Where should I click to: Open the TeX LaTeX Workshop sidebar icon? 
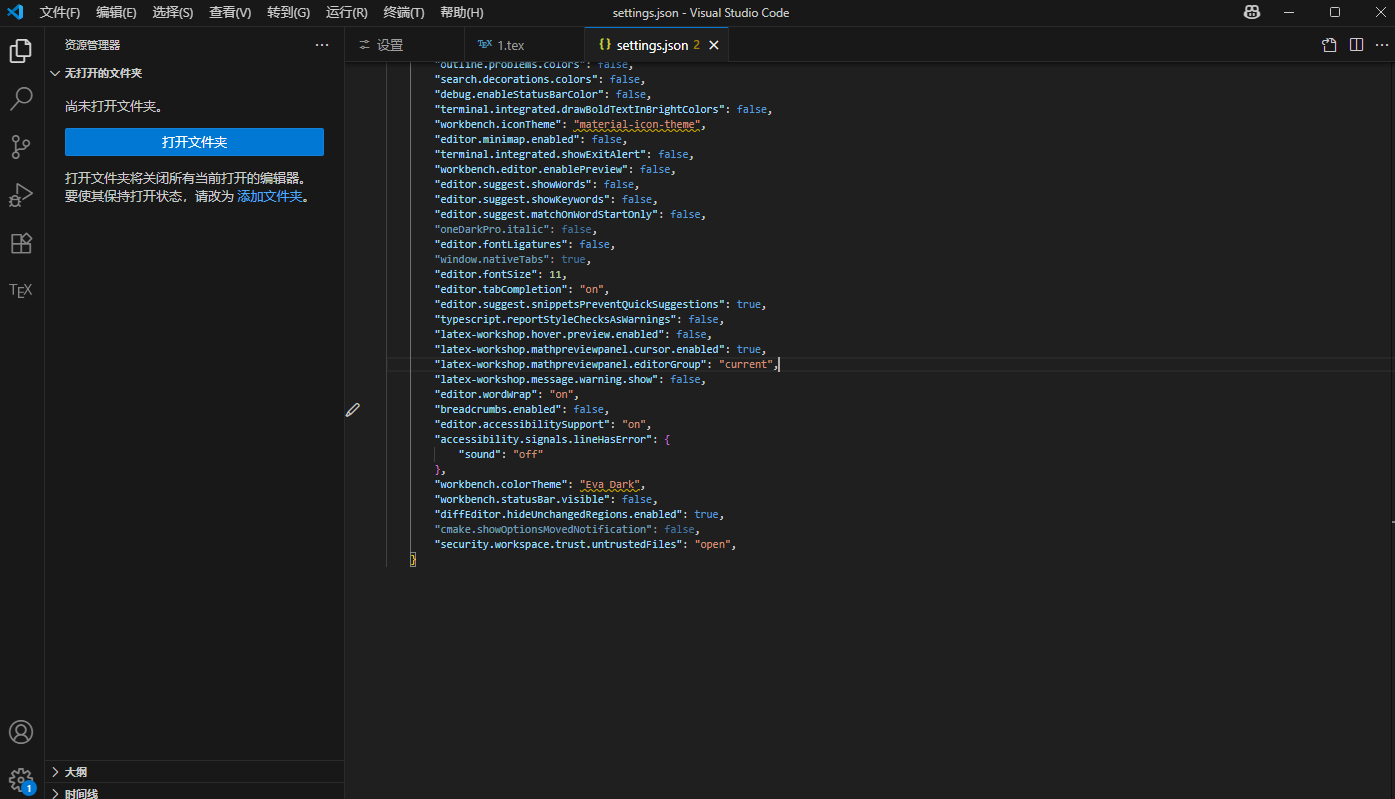21,290
